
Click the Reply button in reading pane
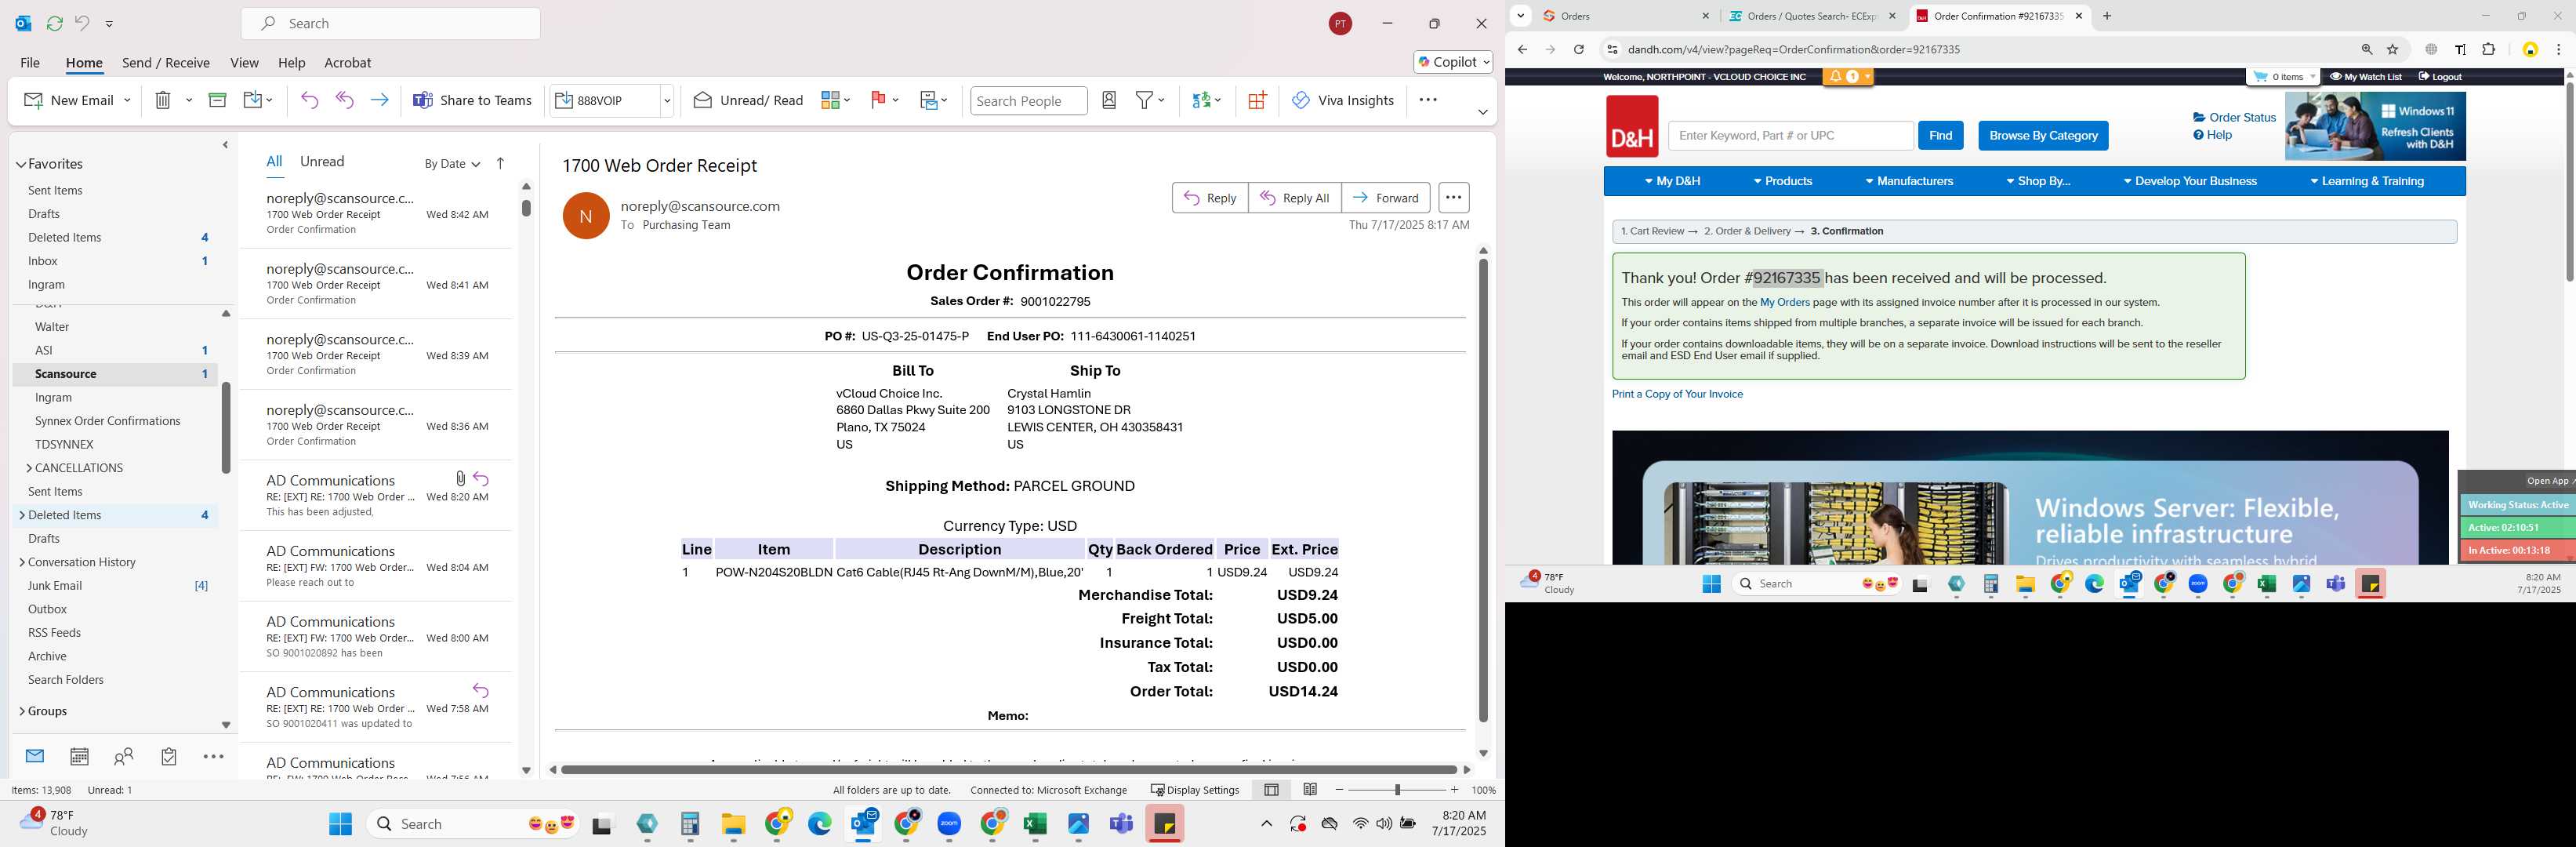pyautogui.click(x=1210, y=198)
